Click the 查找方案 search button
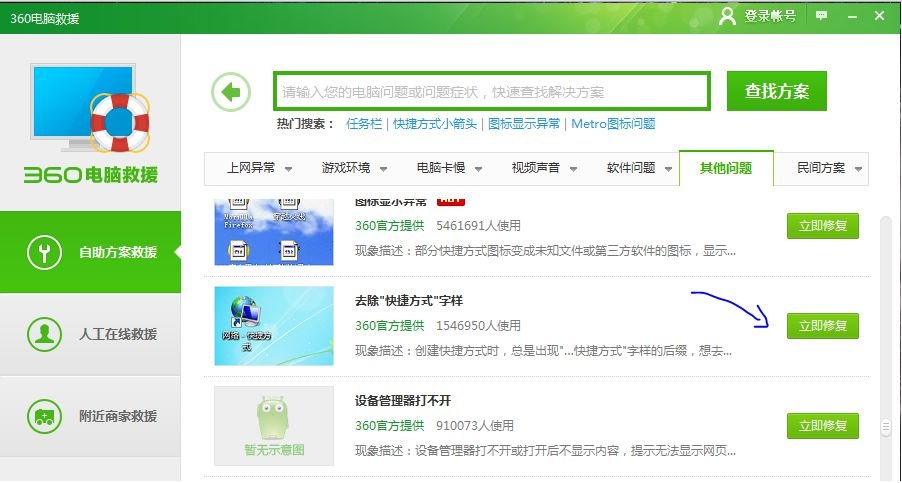Viewport: 902px width, 483px height. (x=777, y=91)
